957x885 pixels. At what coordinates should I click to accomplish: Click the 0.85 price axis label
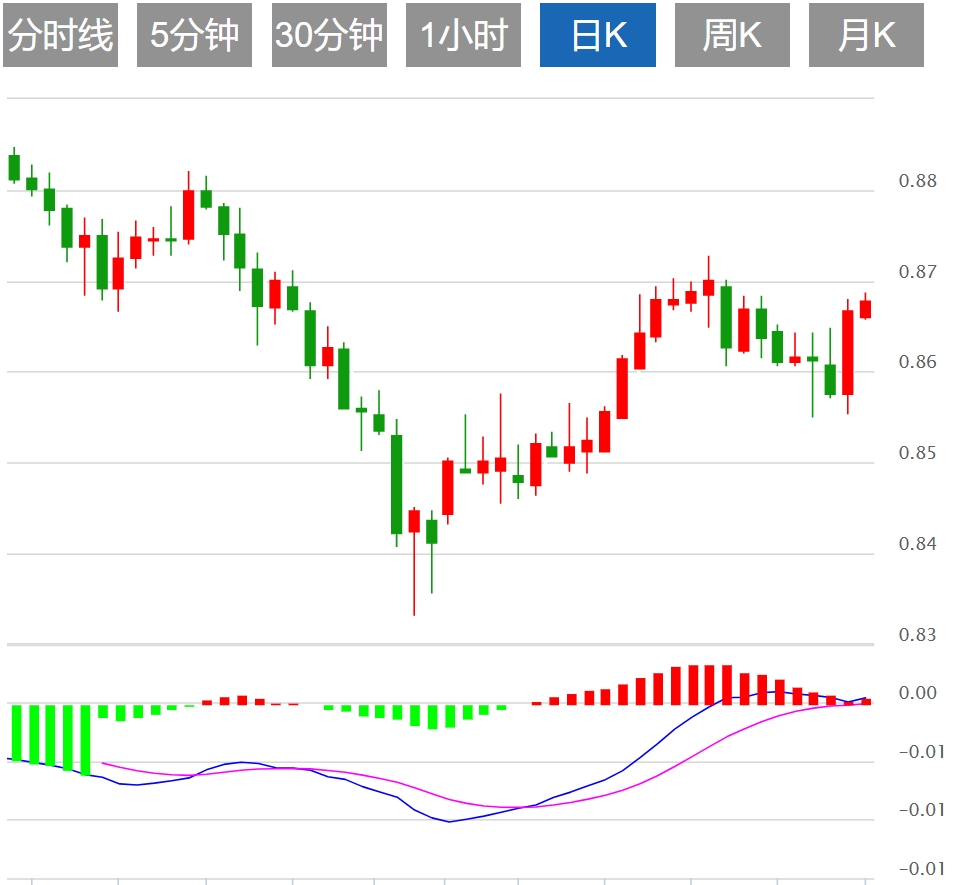click(x=918, y=453)
